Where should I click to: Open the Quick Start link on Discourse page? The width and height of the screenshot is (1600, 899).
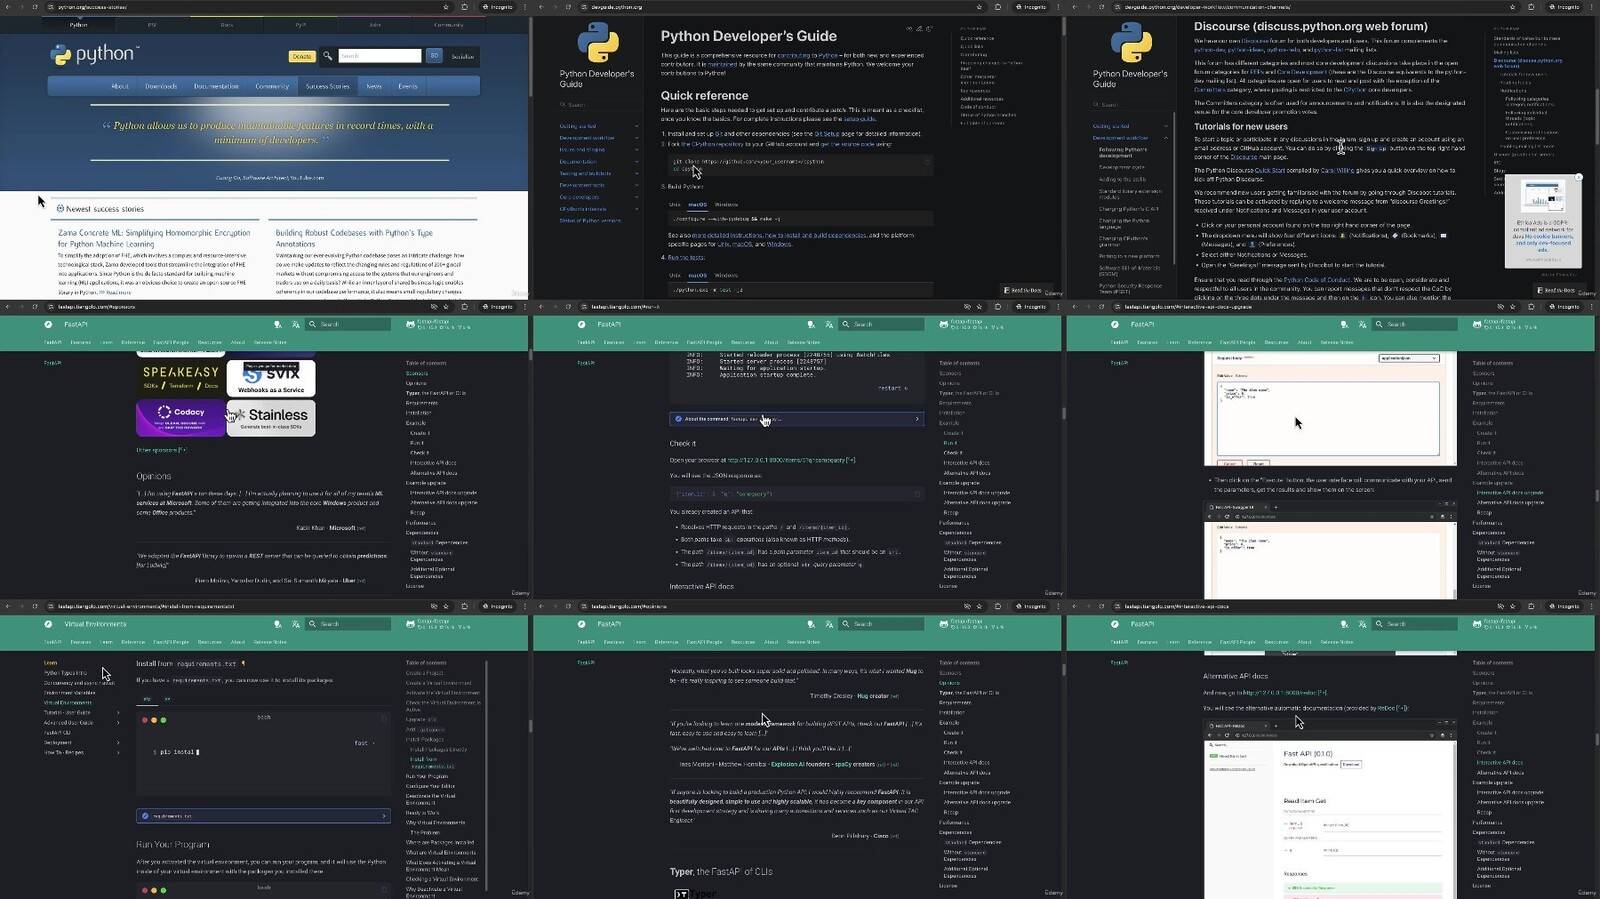click(x=1270, y=171)
